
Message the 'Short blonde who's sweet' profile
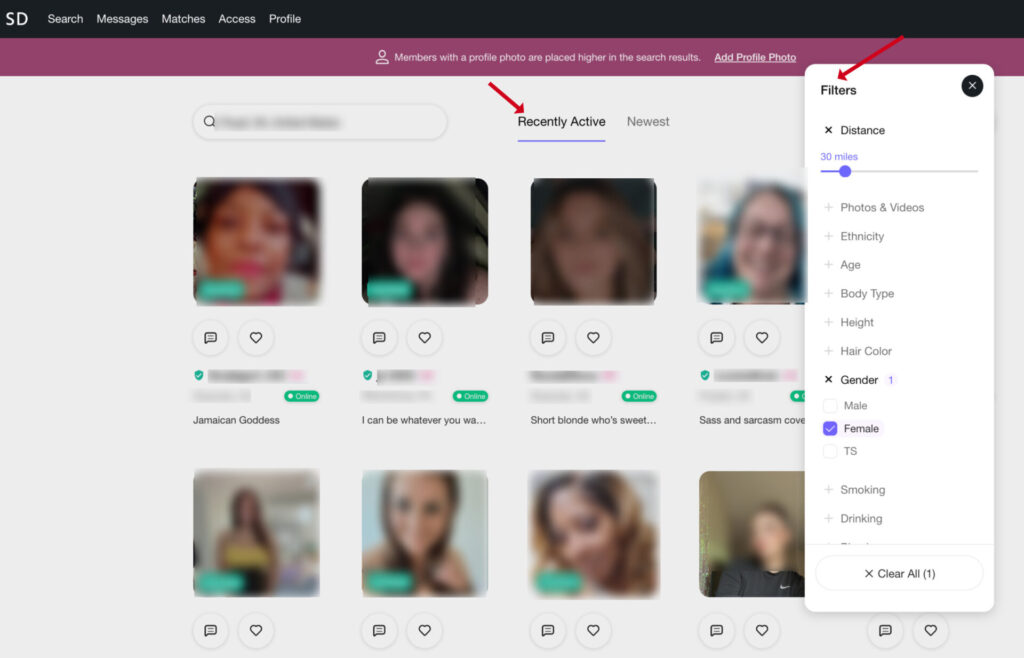(x=547, y=338)
